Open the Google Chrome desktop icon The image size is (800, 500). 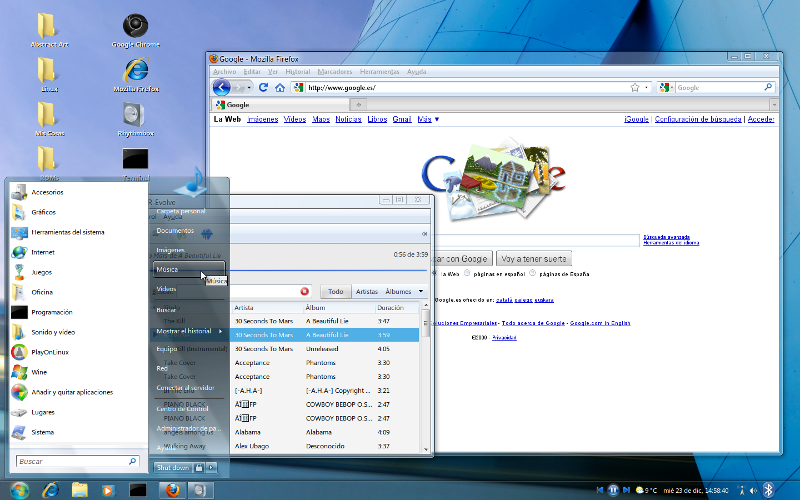coord(135,31)
